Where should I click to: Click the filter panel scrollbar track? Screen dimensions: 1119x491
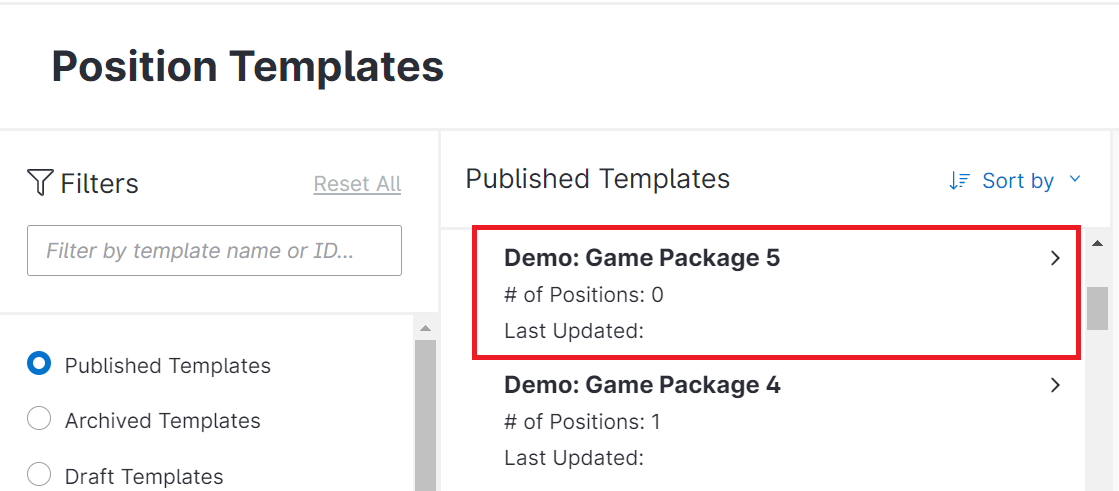pos(425,420)
